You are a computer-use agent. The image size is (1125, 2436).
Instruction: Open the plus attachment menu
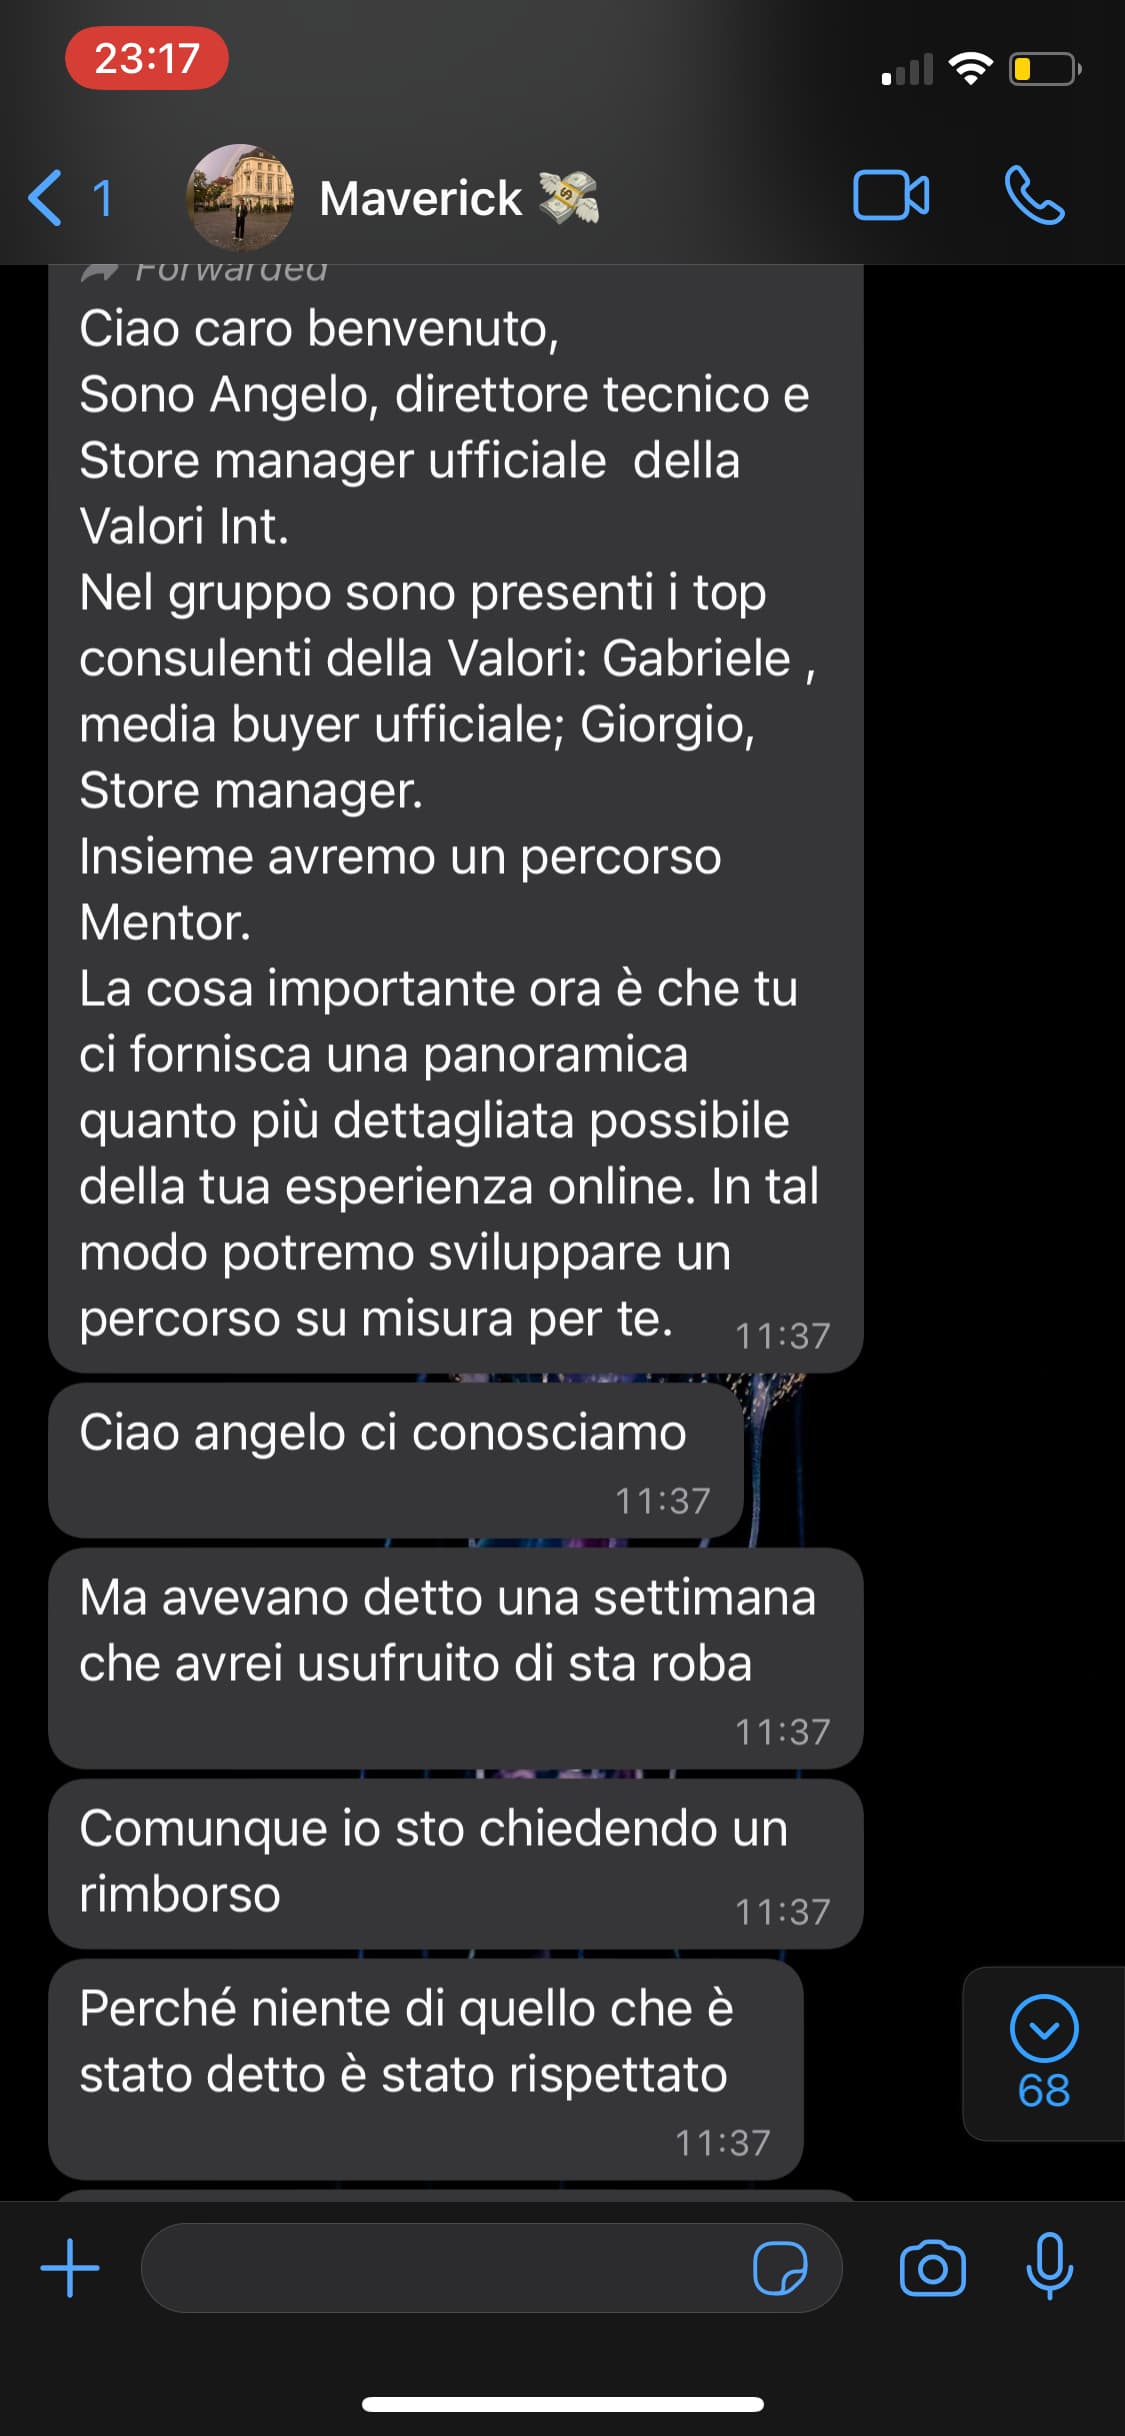pyautogui.click(x=70, y=2268)
